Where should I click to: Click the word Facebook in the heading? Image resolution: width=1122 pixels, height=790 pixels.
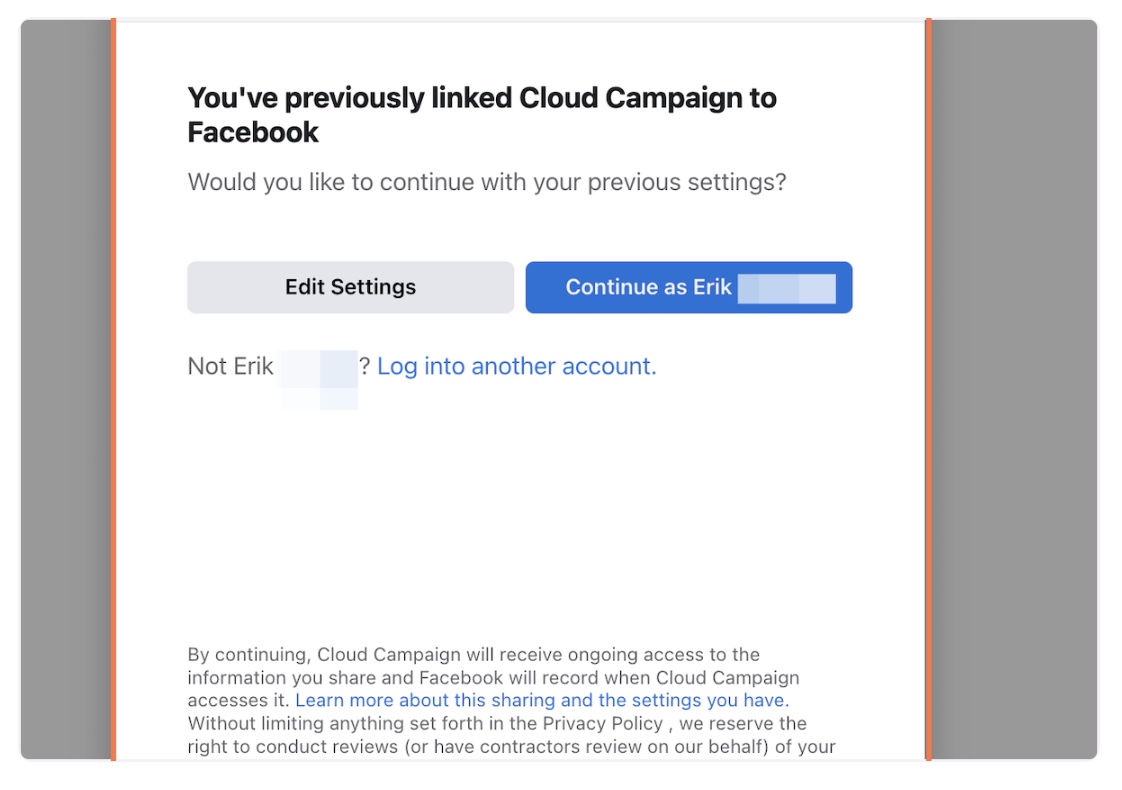tap(253, 132)
